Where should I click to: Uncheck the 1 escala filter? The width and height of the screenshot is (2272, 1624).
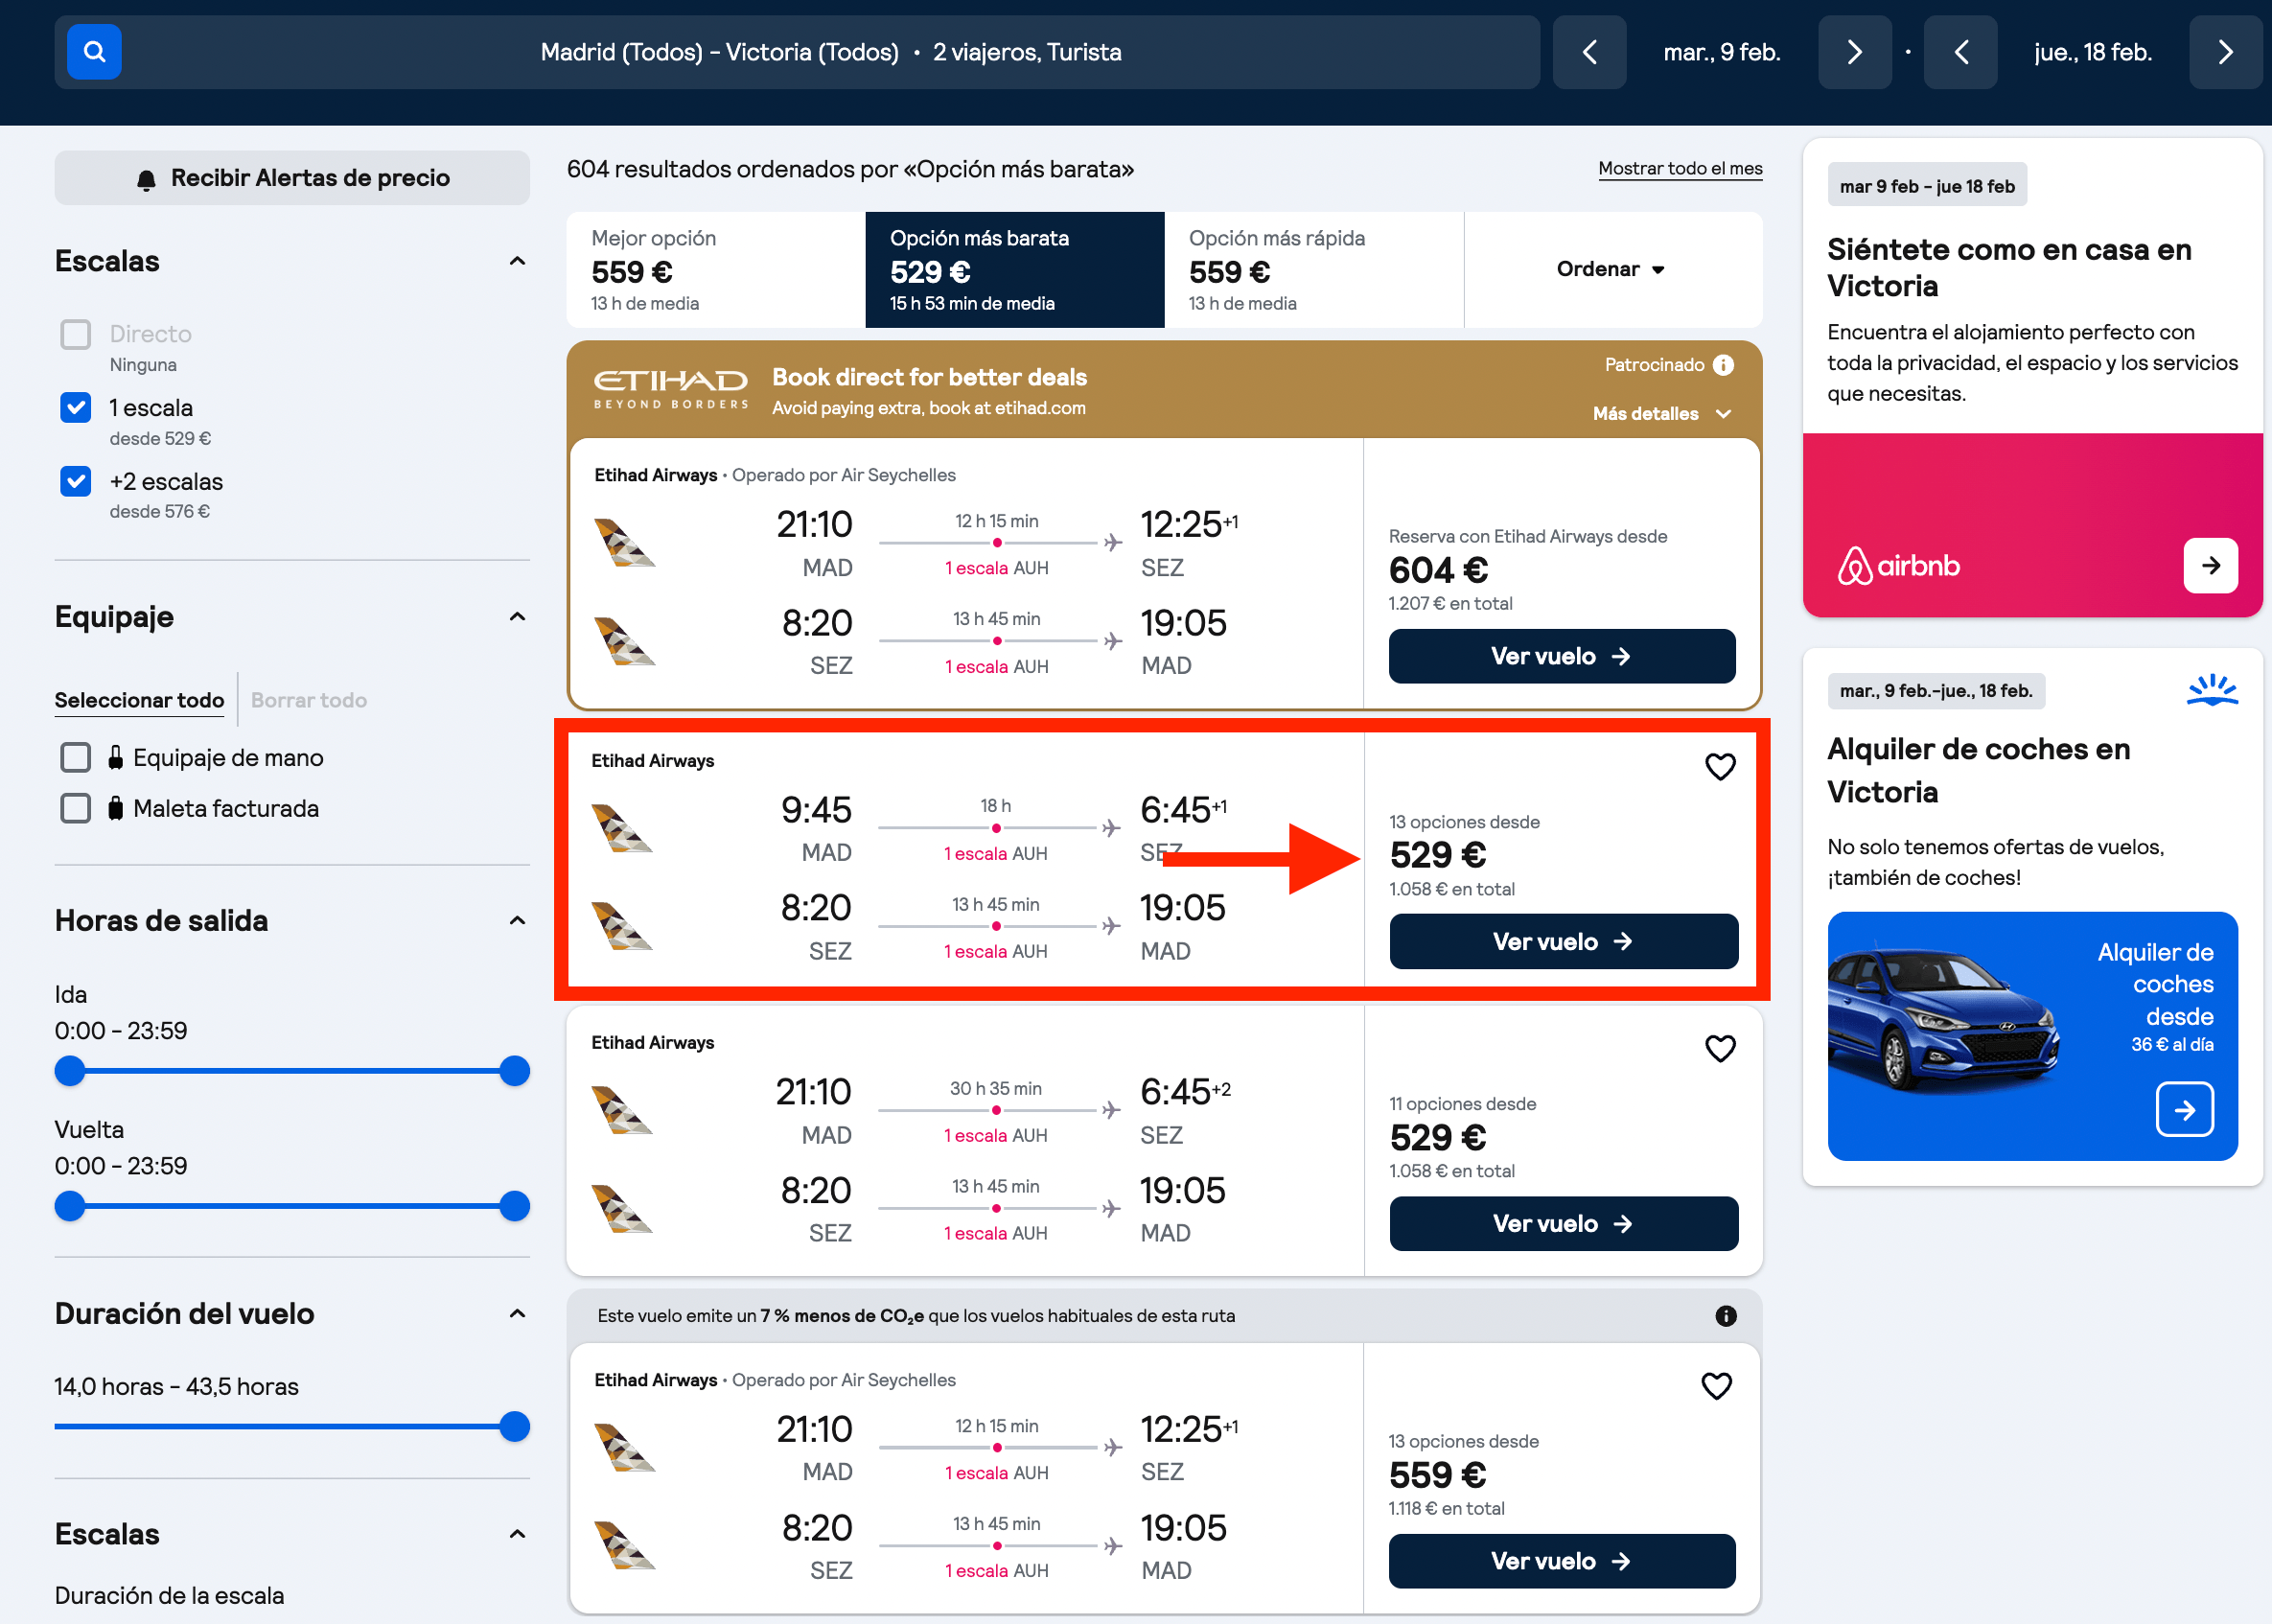(x=76, y=408)
